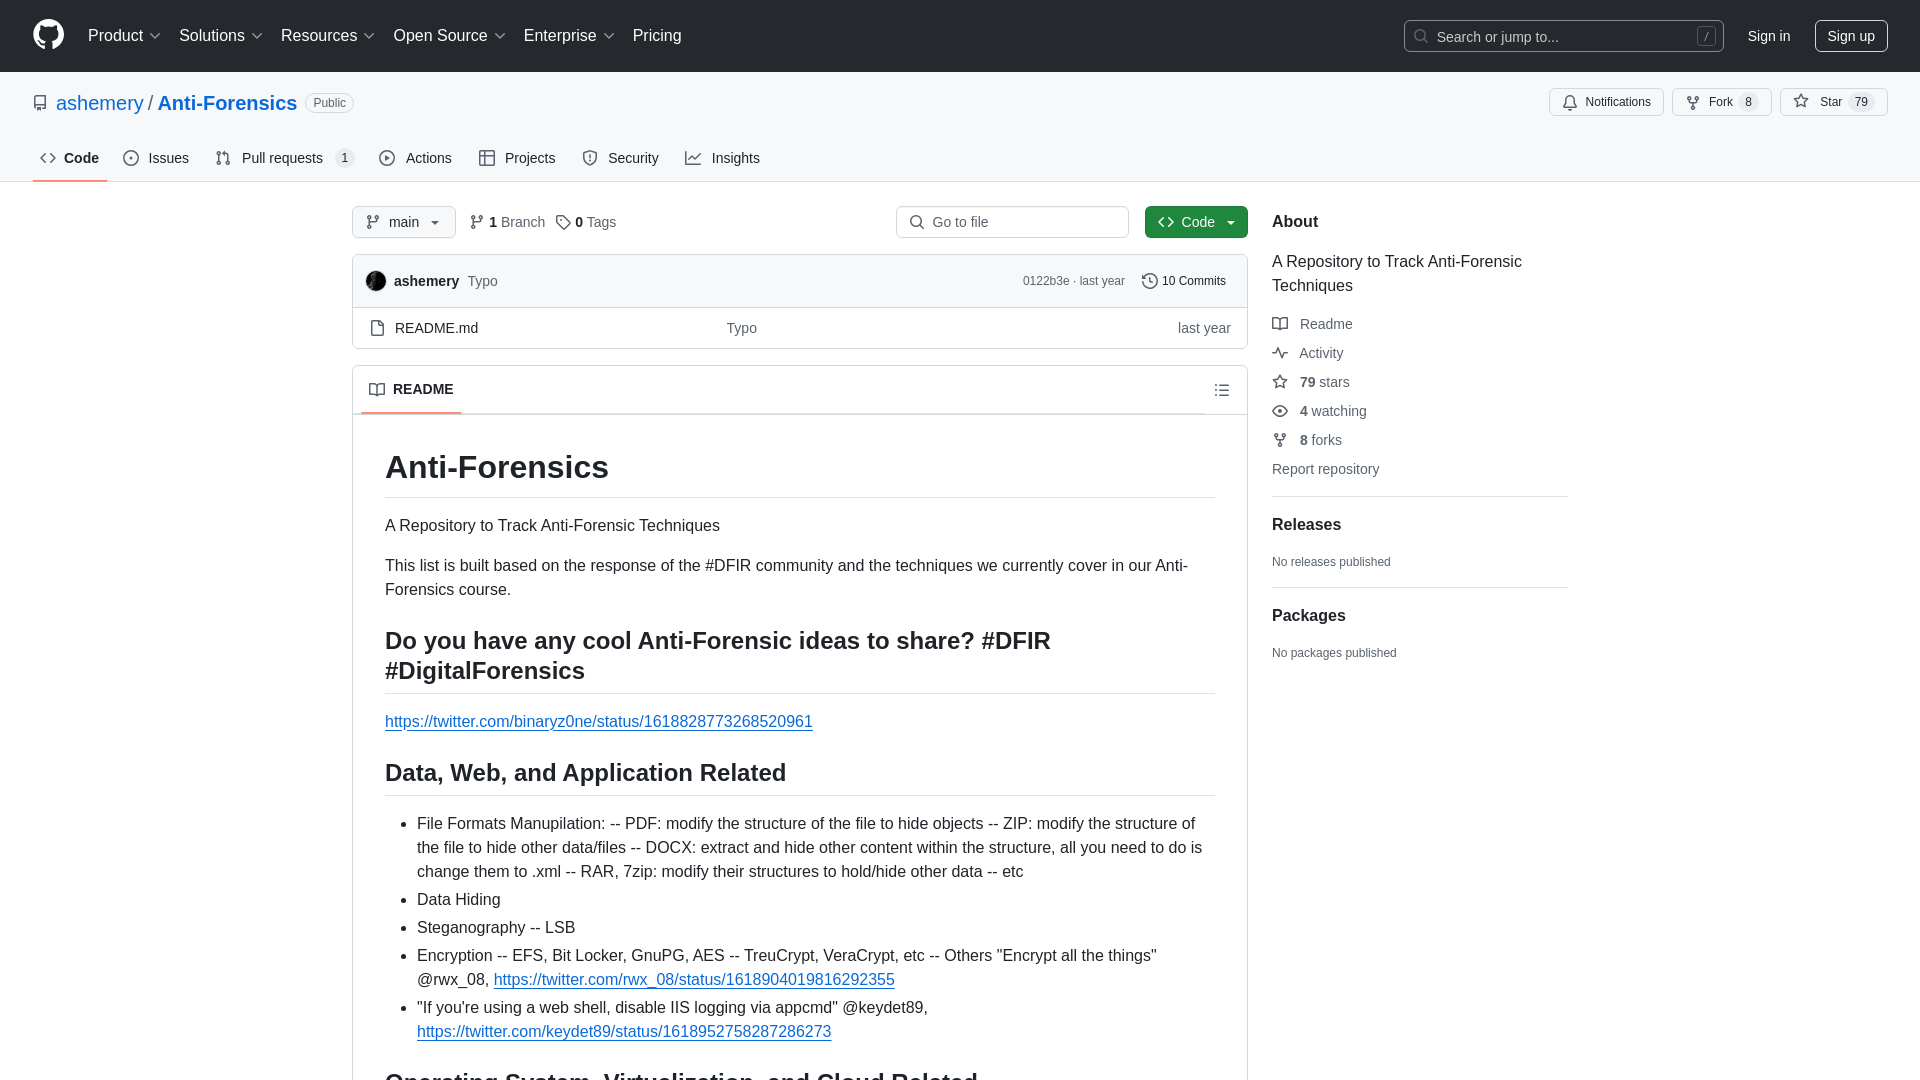1920x1080 pixels.
Task: Open the Insights tab
Action: [722, 158]
